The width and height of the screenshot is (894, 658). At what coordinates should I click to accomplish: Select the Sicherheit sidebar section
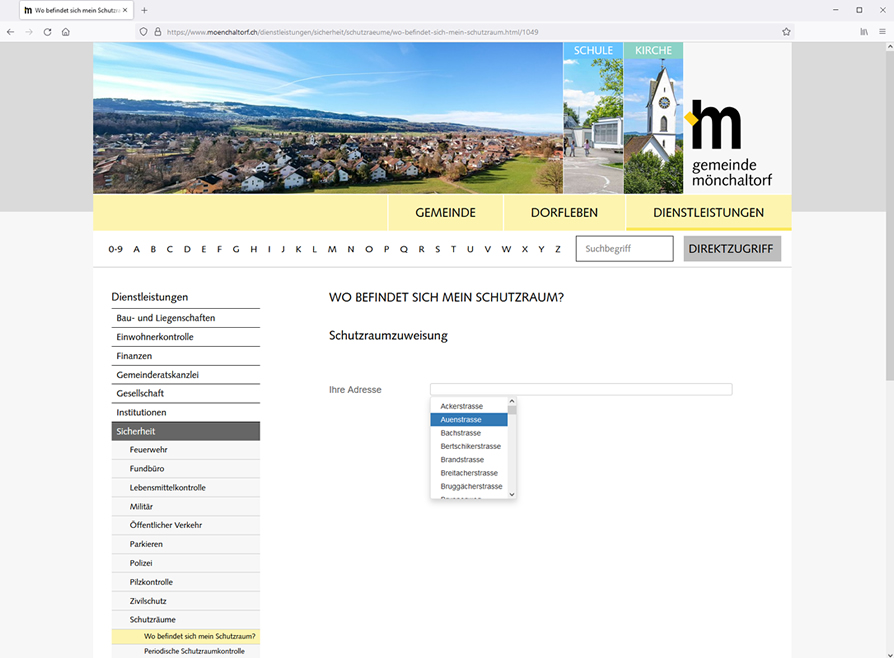[186, 431]
